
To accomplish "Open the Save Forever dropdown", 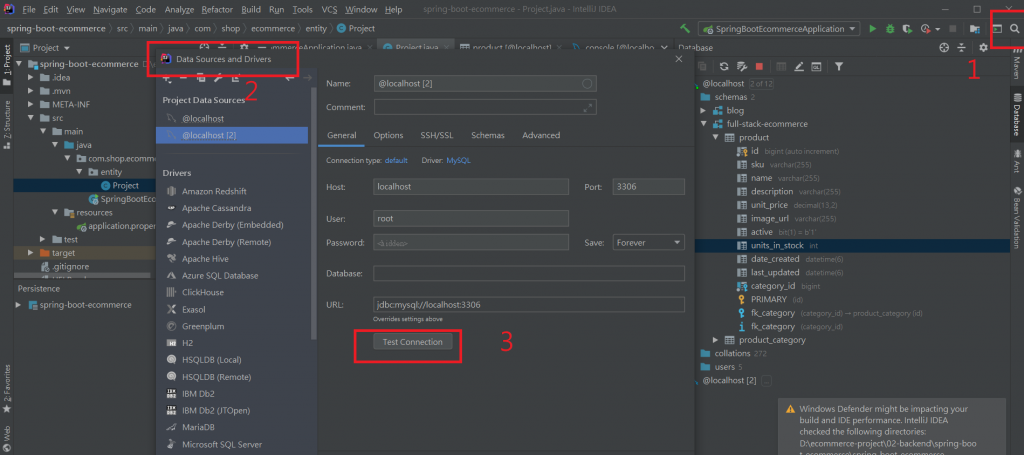I will tap(648, 242).
